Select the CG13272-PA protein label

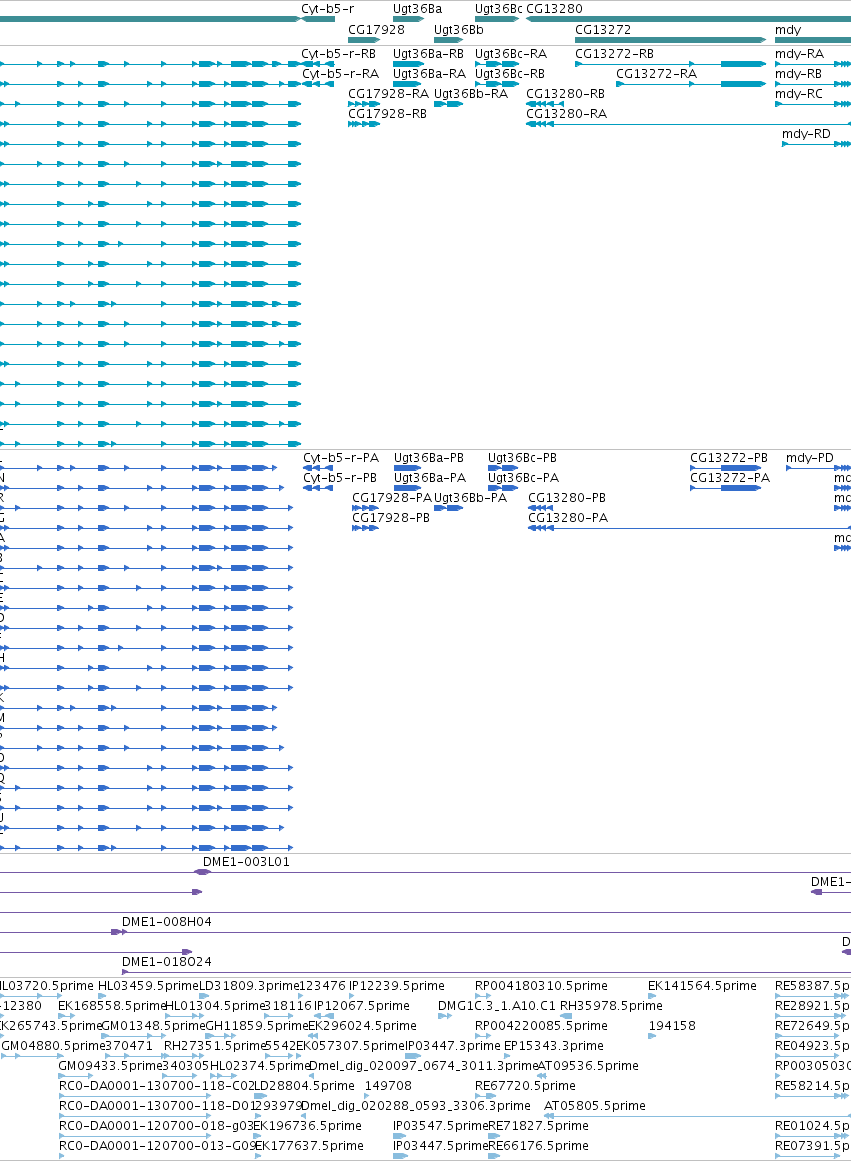point(730,478)
